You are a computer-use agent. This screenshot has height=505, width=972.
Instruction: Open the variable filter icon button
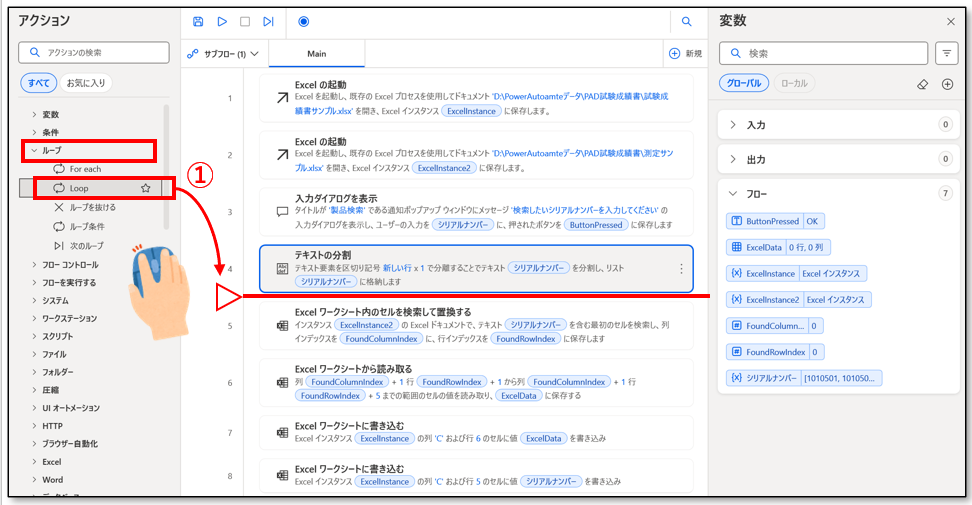(x=946, y=53)
